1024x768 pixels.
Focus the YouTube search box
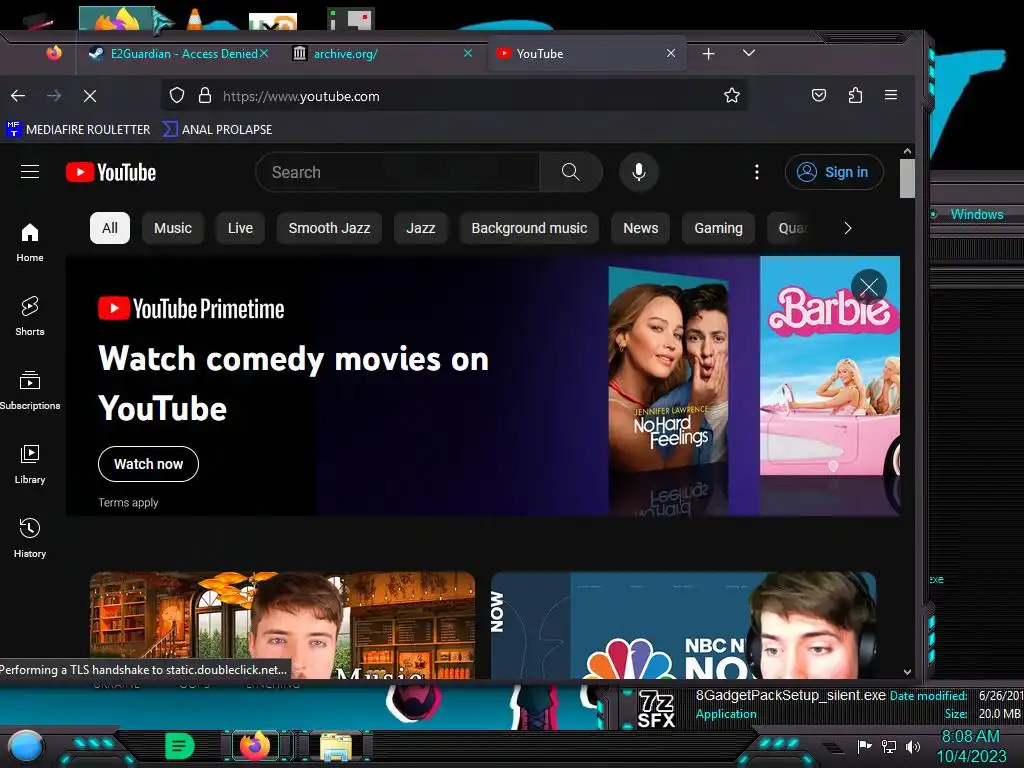398,172
